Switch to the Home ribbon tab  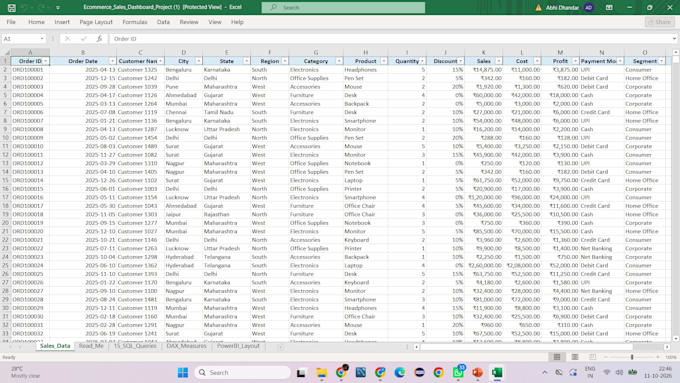36,22
